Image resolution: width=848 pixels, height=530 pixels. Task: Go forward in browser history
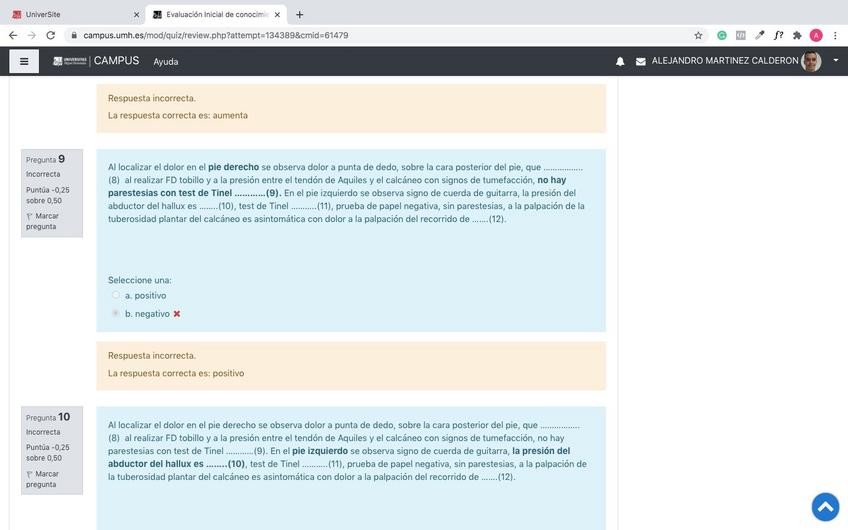(x=31, y=35)
